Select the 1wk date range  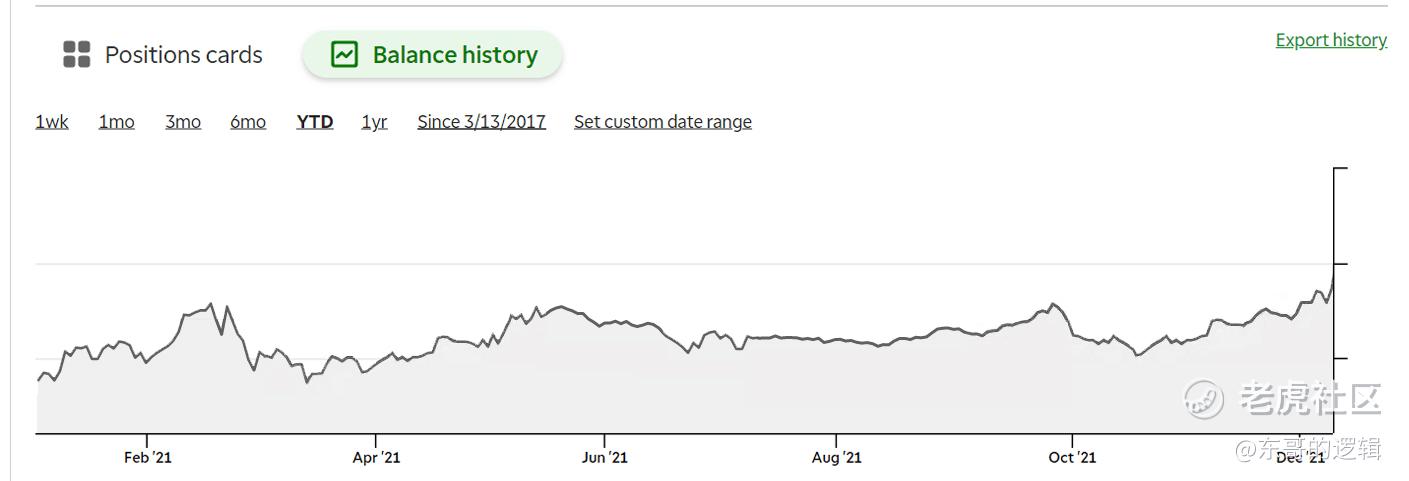pos(52,122)
